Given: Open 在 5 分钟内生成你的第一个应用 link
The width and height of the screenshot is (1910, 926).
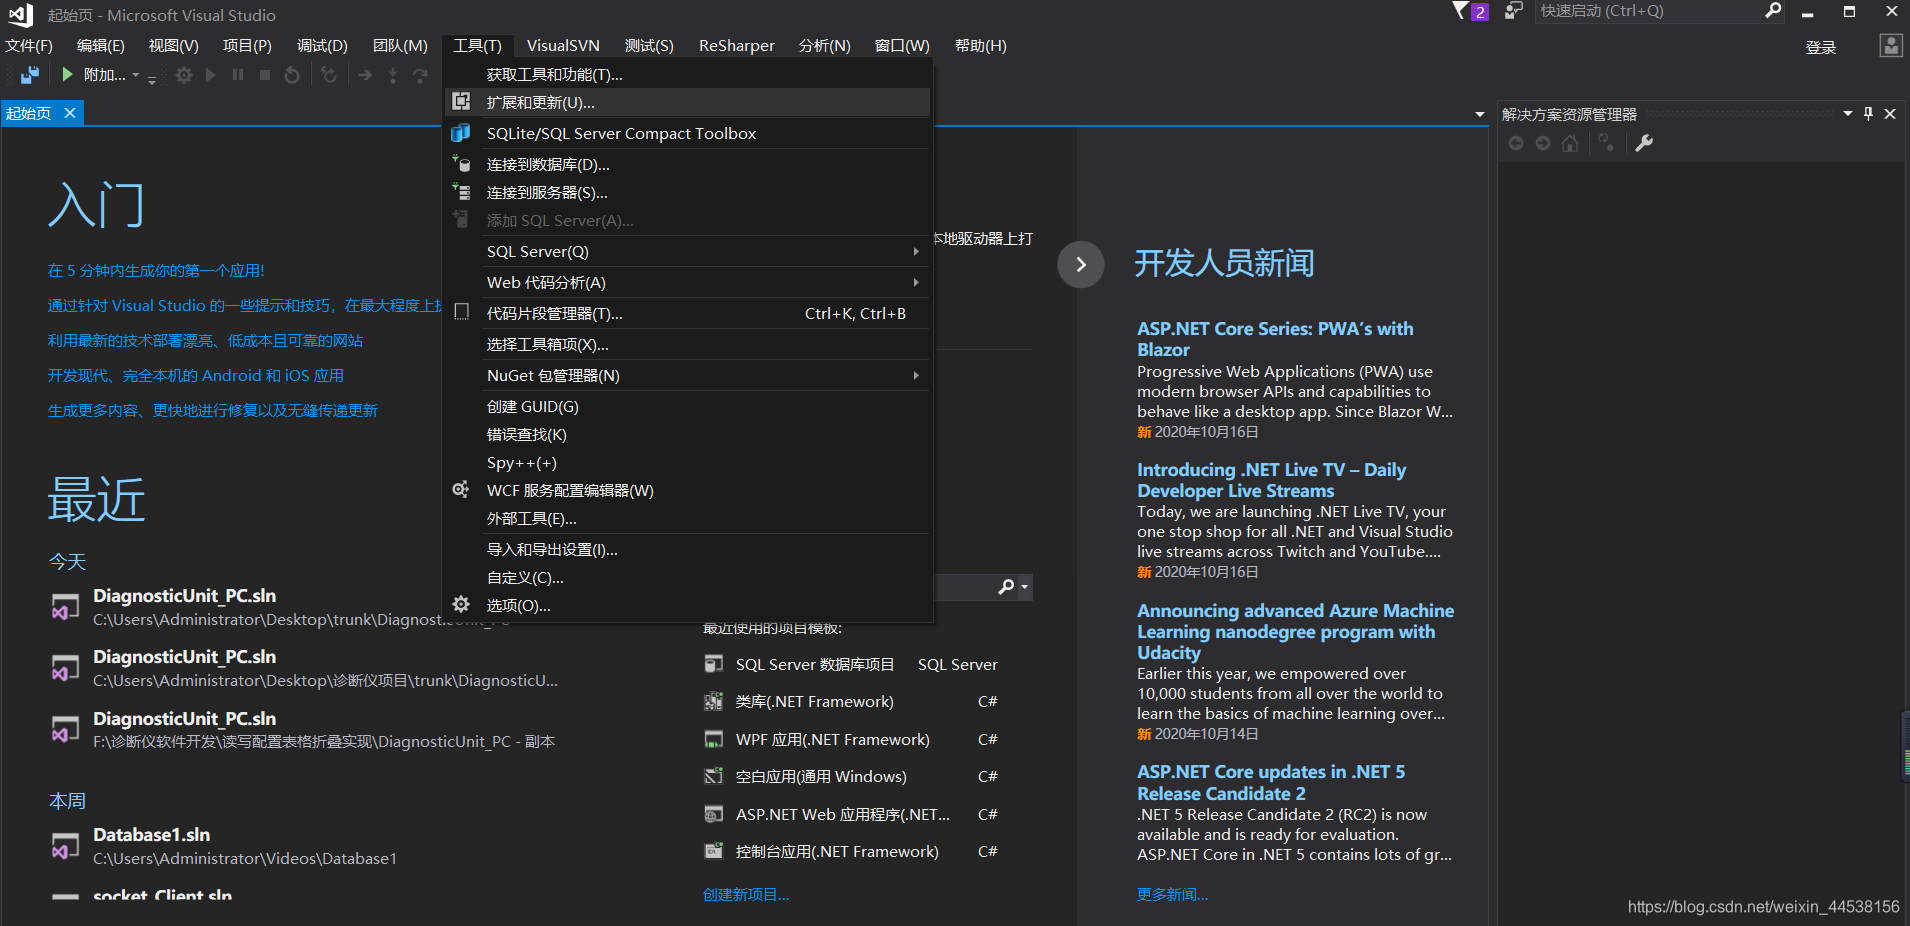Looking at the screenshot, I should [x=156, y=270].
